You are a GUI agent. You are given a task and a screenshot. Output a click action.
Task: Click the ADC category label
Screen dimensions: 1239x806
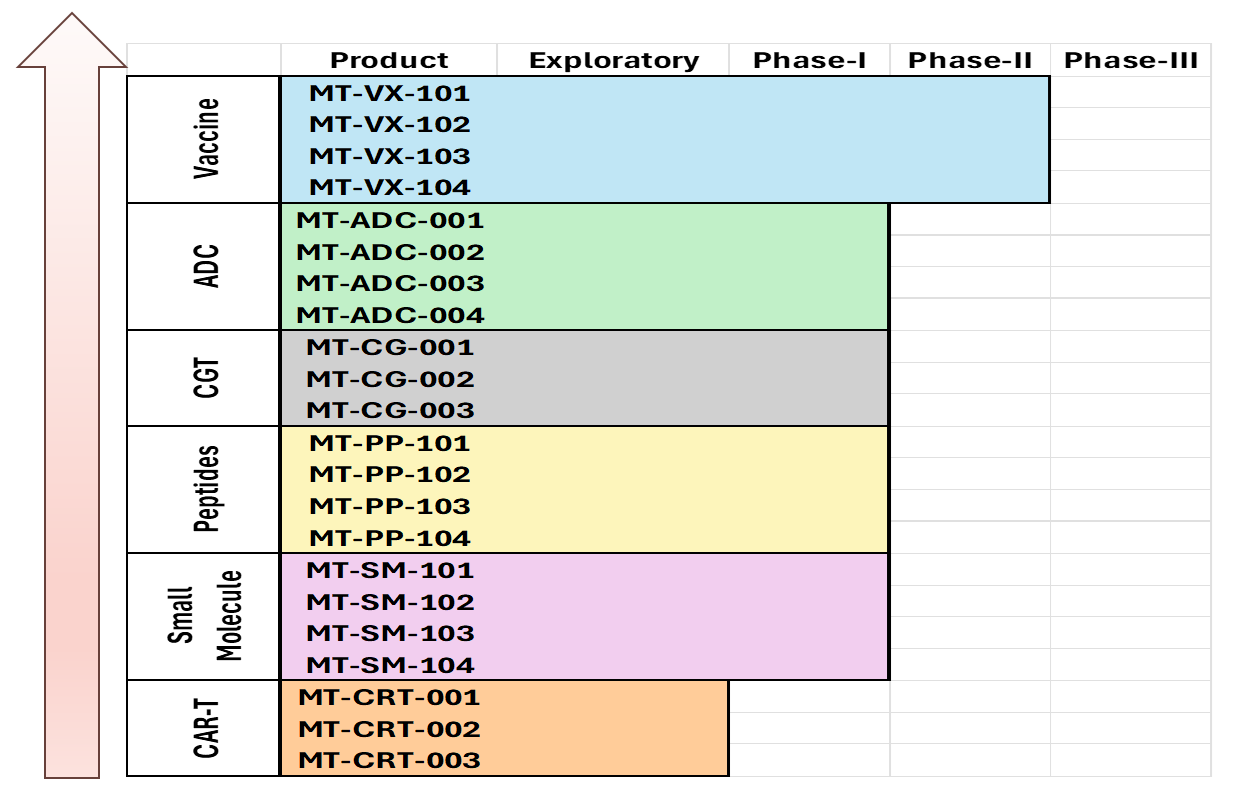(206, 266)
